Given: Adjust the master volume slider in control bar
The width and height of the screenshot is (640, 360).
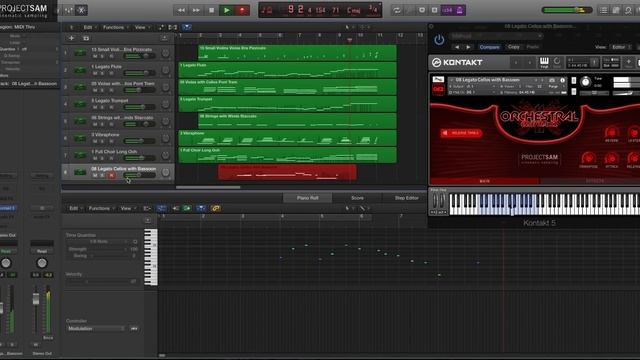Looking at the screenshot, I should tap(567, 10).
